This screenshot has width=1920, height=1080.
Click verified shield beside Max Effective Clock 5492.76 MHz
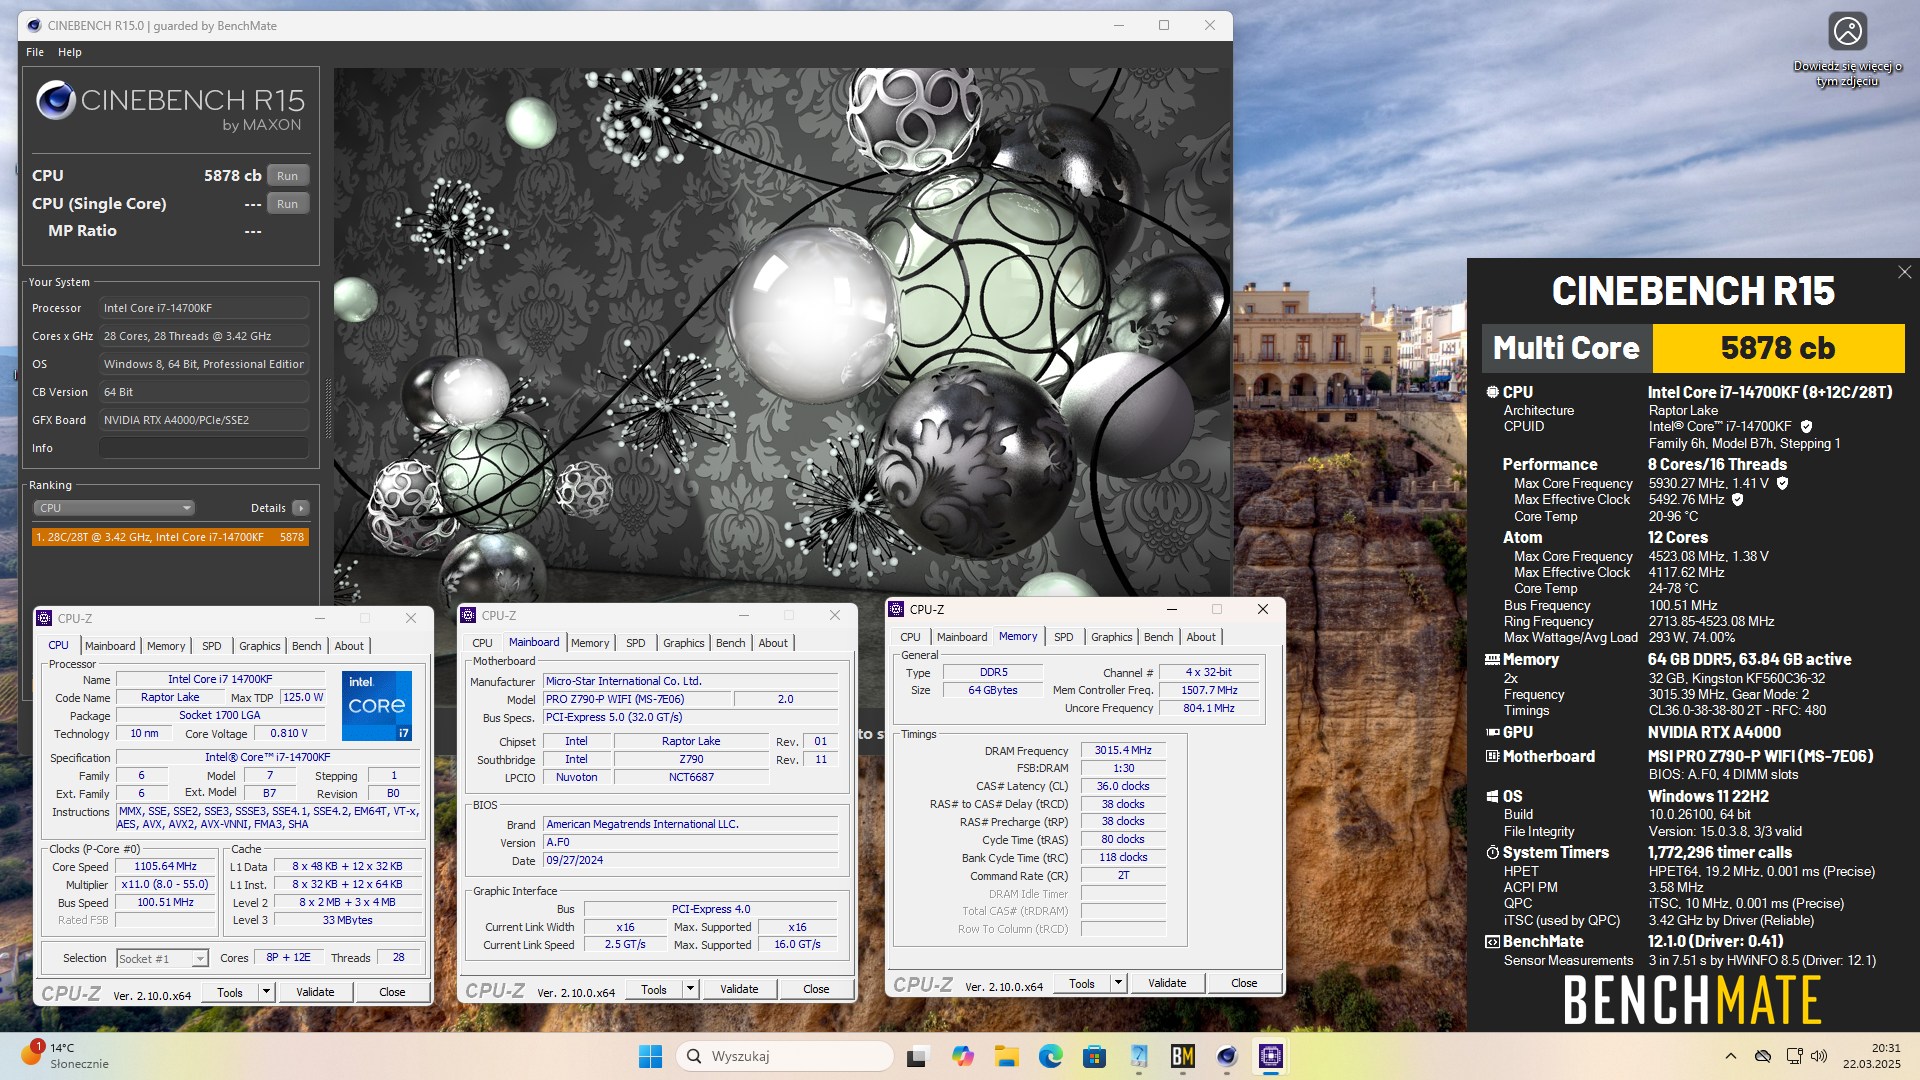[1737, 499]
